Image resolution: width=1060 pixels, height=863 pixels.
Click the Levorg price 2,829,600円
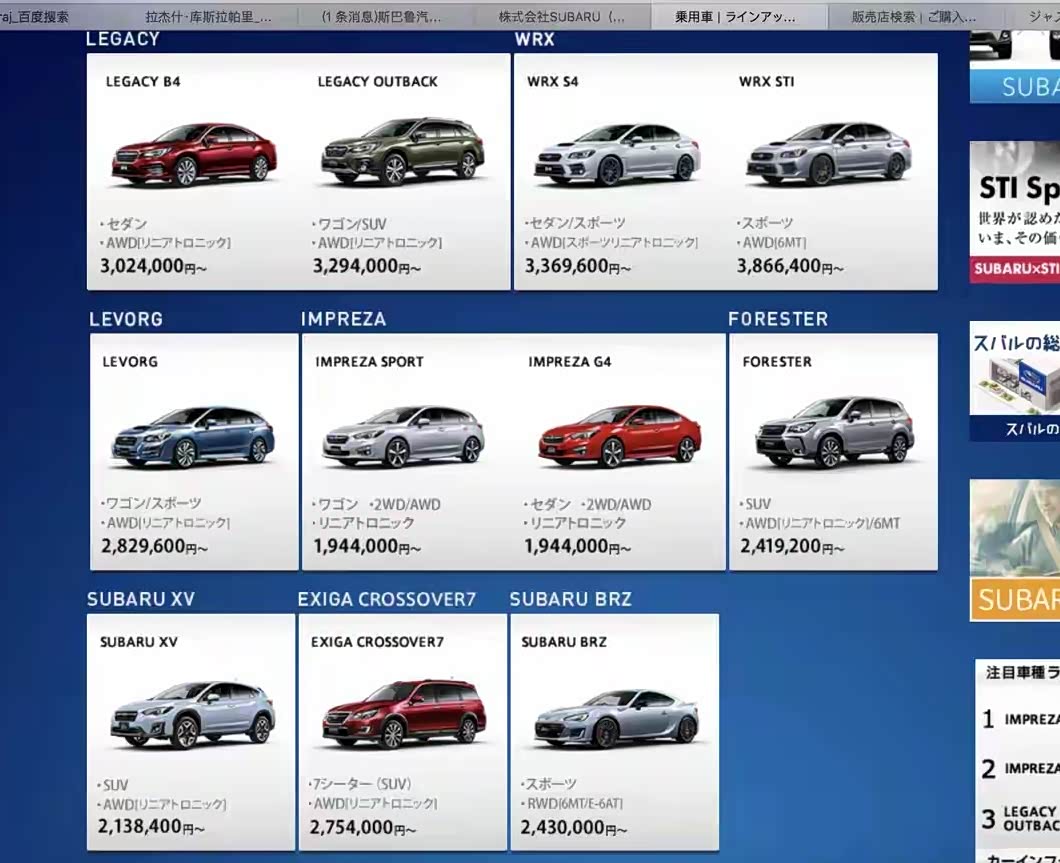(x=154, y=546)
